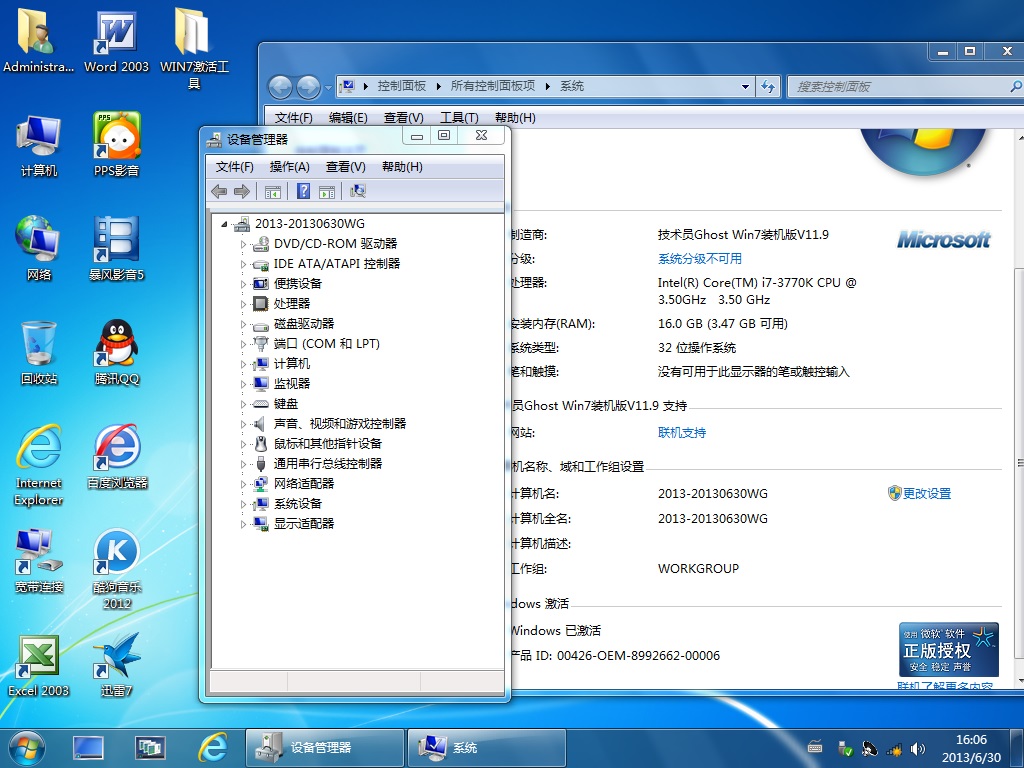Select the 鼠标和其他指针设备 tree item
Image resolution: width=1024 pixels, height=768 pixels.
pos(327,444)
